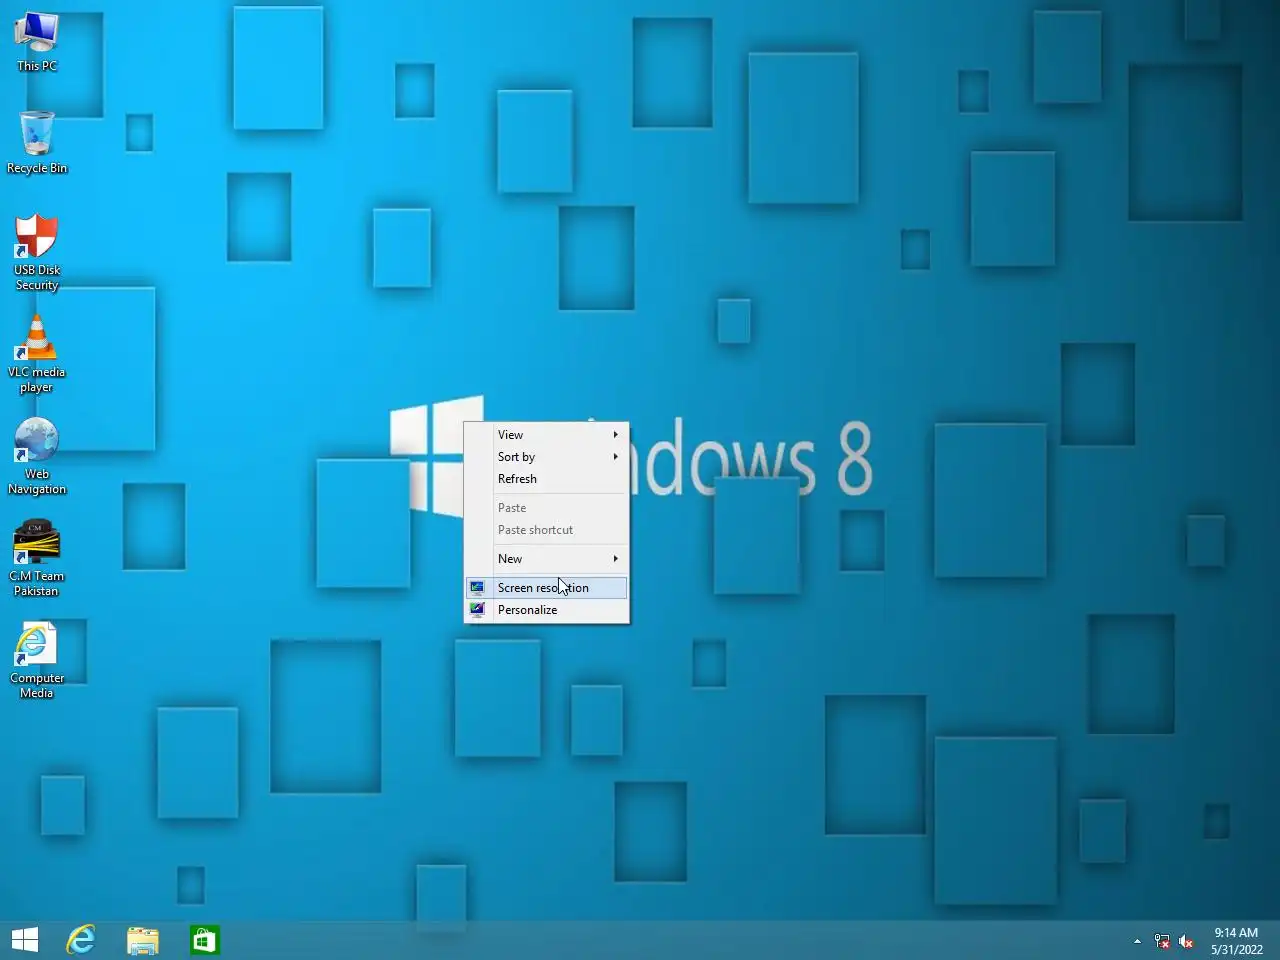Select the Recycle Bin desktop icon
This screenshot has height=960, width=1280.
[37, 143]
